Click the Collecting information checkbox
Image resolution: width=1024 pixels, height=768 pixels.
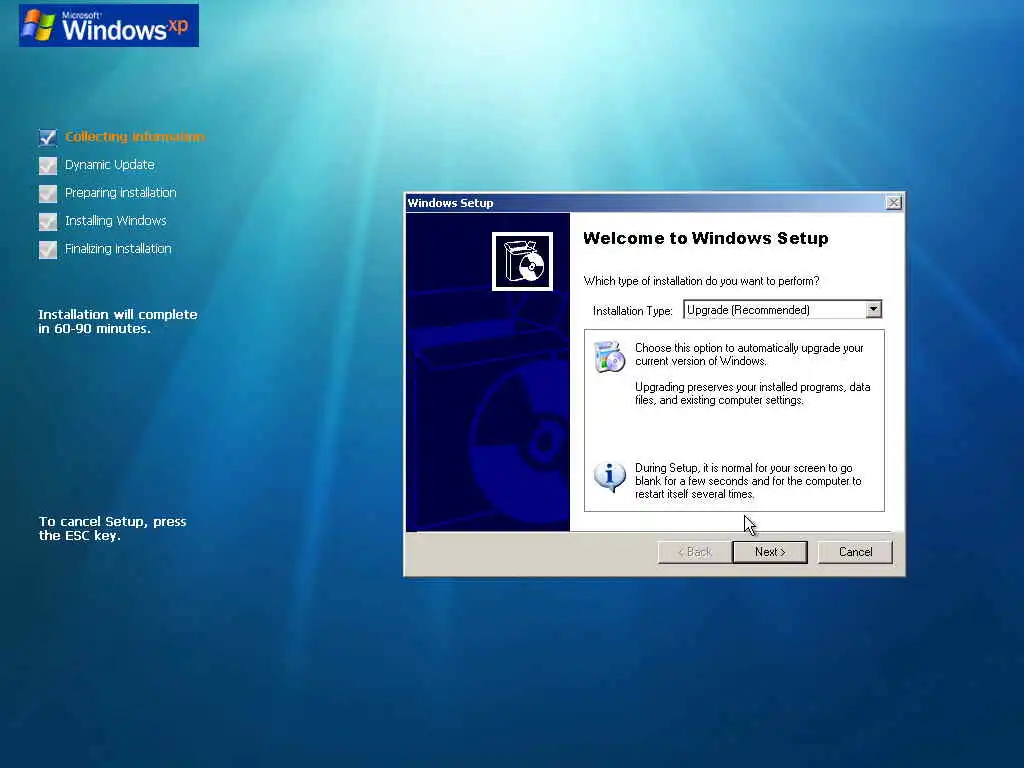click(48, 137)
